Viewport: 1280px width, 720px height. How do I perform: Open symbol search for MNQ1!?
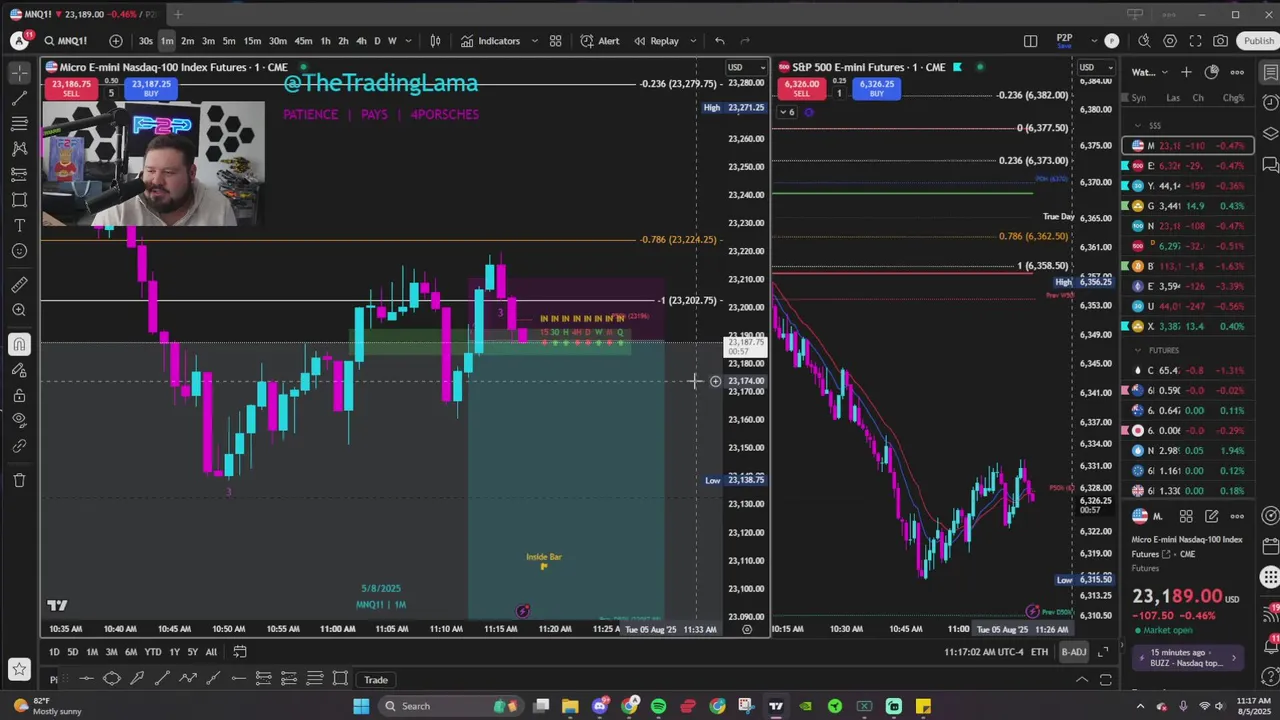(66, 41)
